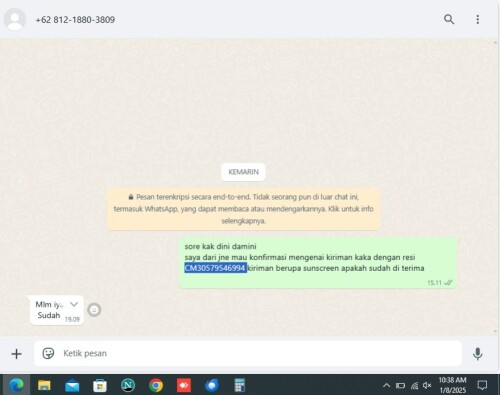Image resolution: width=500 pixels, height=395 pixels.
Task: Open the contact profile picture avatar
Action: tap(15, 19)
